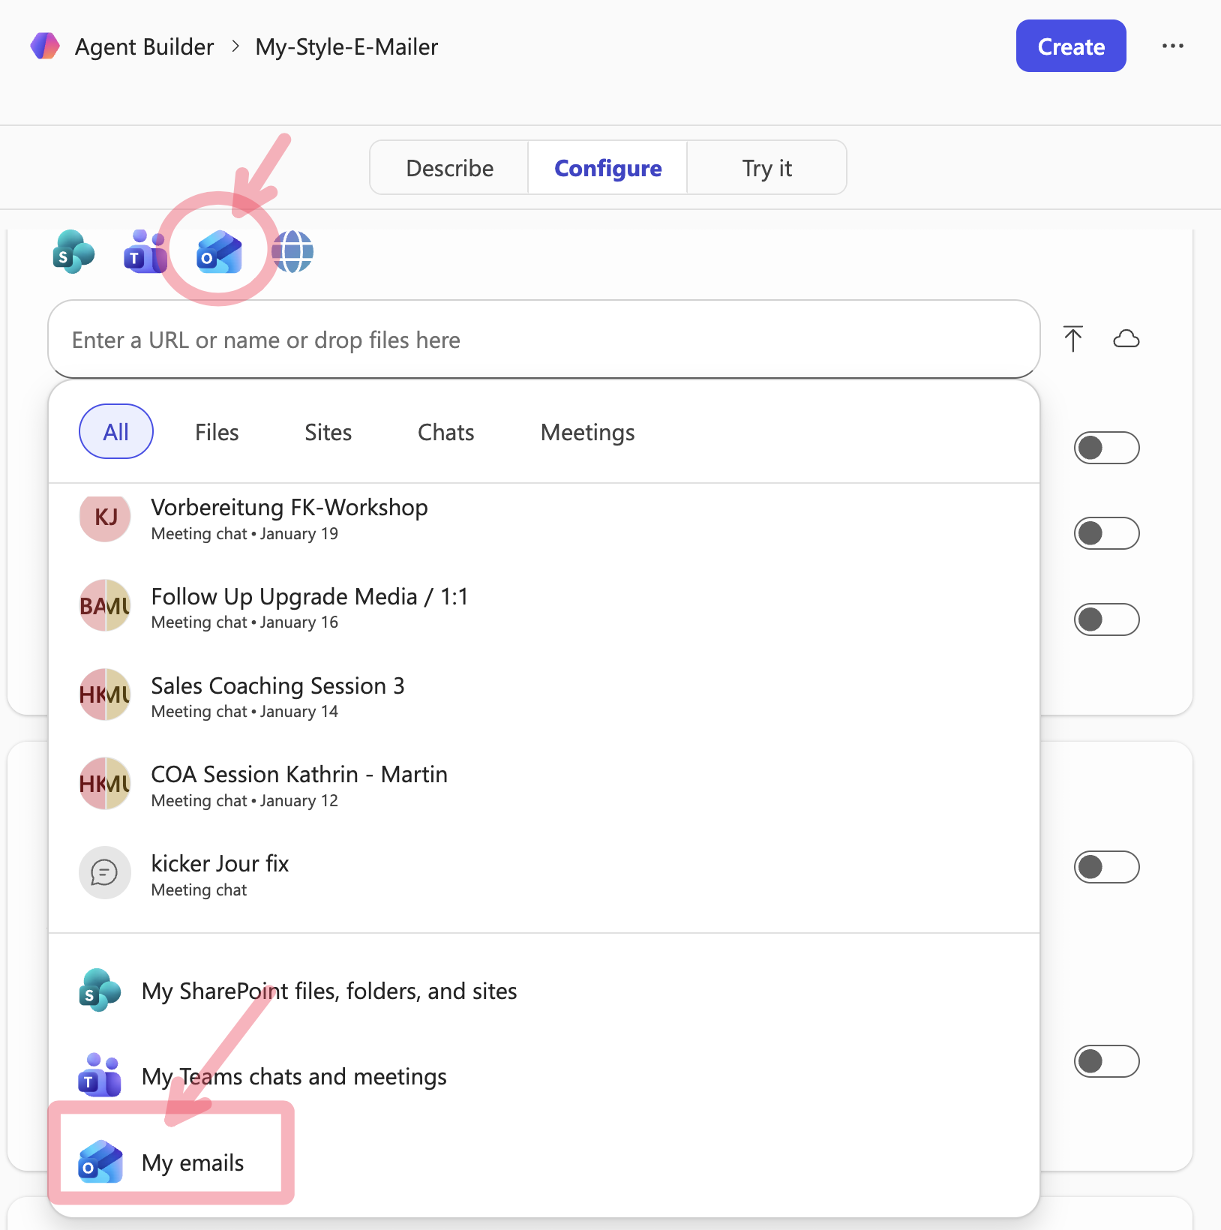Open the cloud storage icon
1221x1230 pixels.
click(x=1127, y=339)
